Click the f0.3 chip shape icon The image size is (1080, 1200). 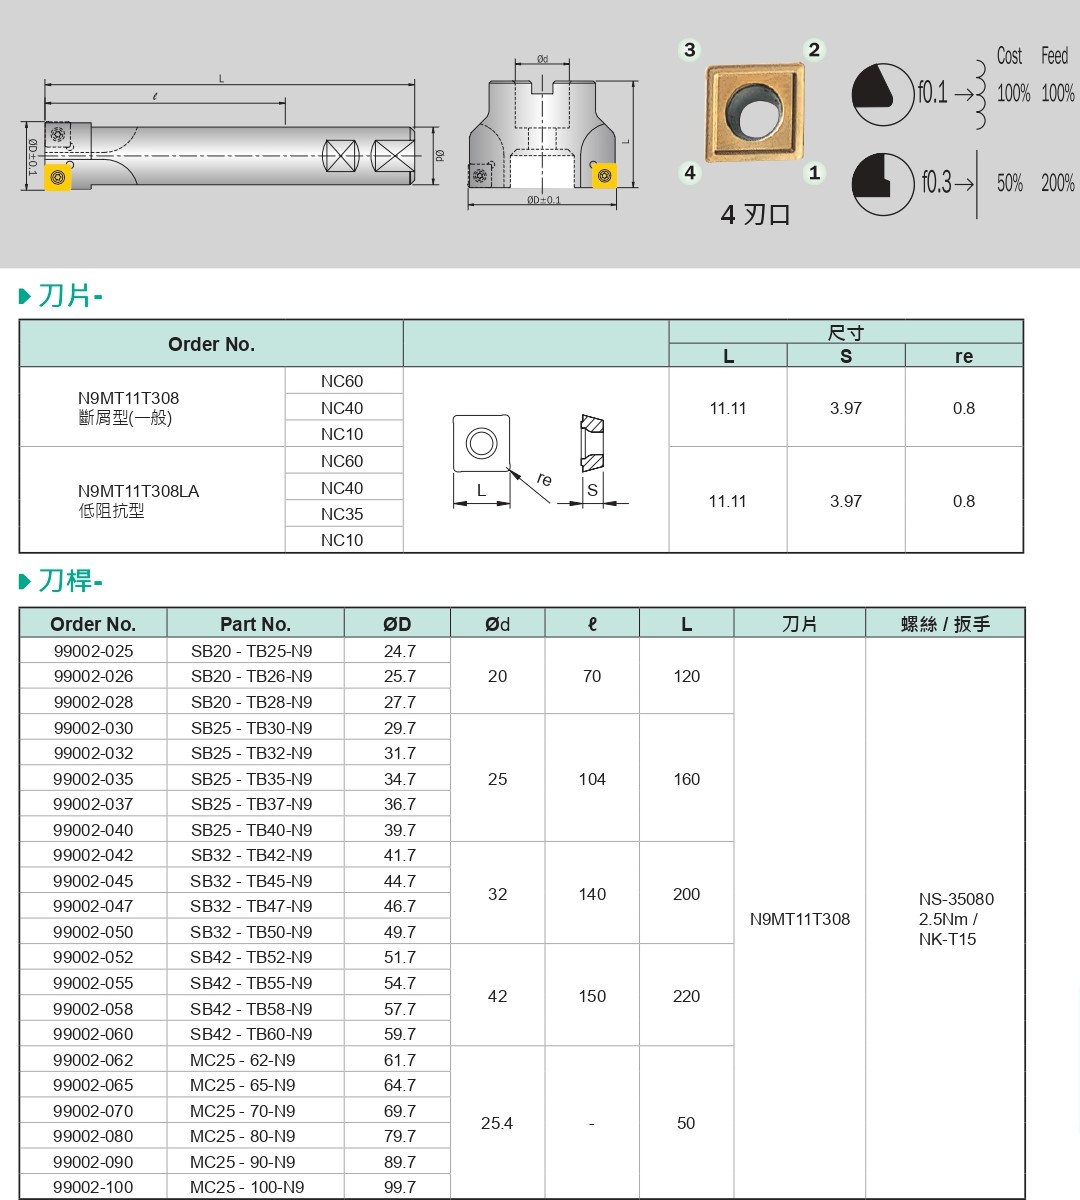[882, 184]
